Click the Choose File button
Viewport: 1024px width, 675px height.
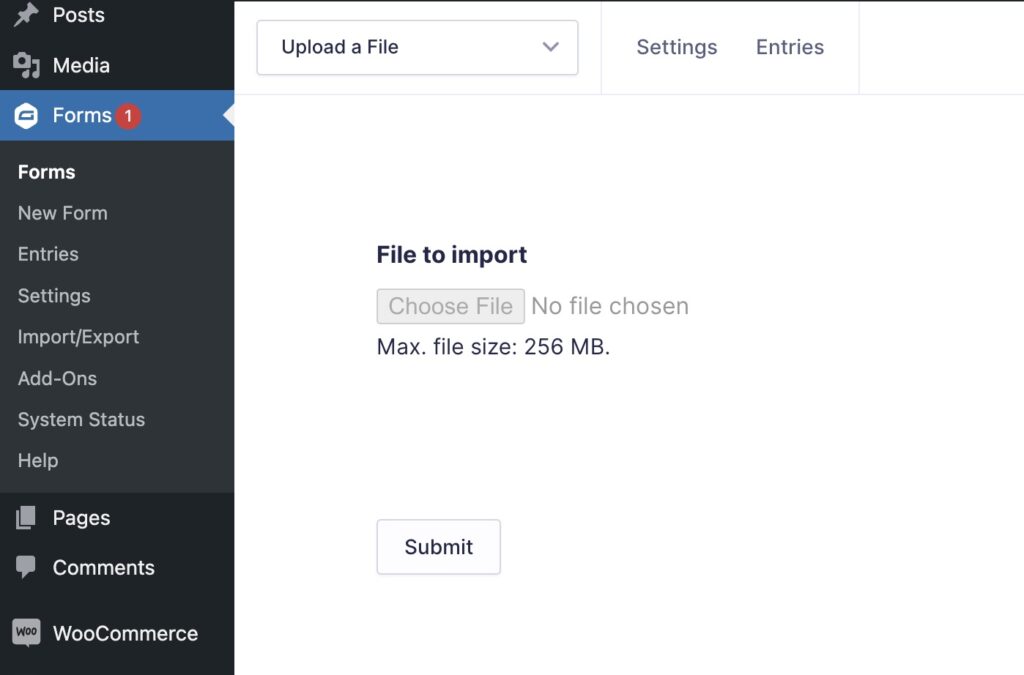[450, 305]
